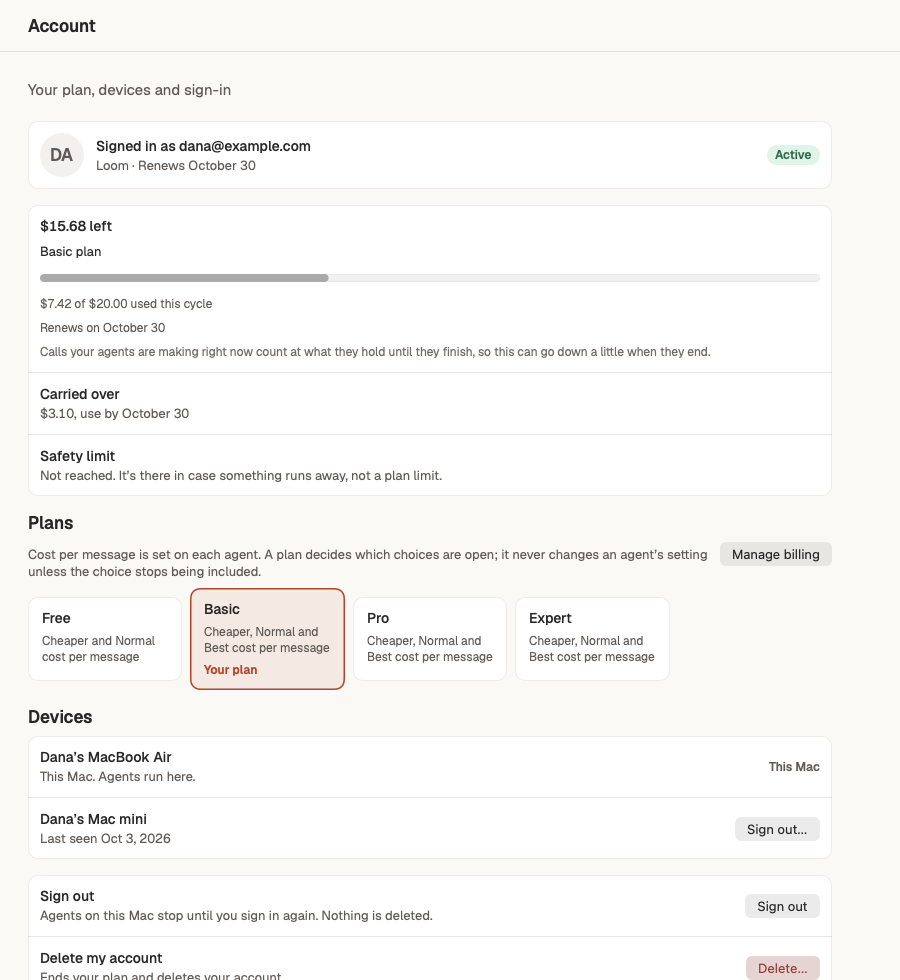This screenshot has height=980, width=900.
Task: Click the 'Basic plan' label
Action: pyautogui.click(x=71, y=252)
